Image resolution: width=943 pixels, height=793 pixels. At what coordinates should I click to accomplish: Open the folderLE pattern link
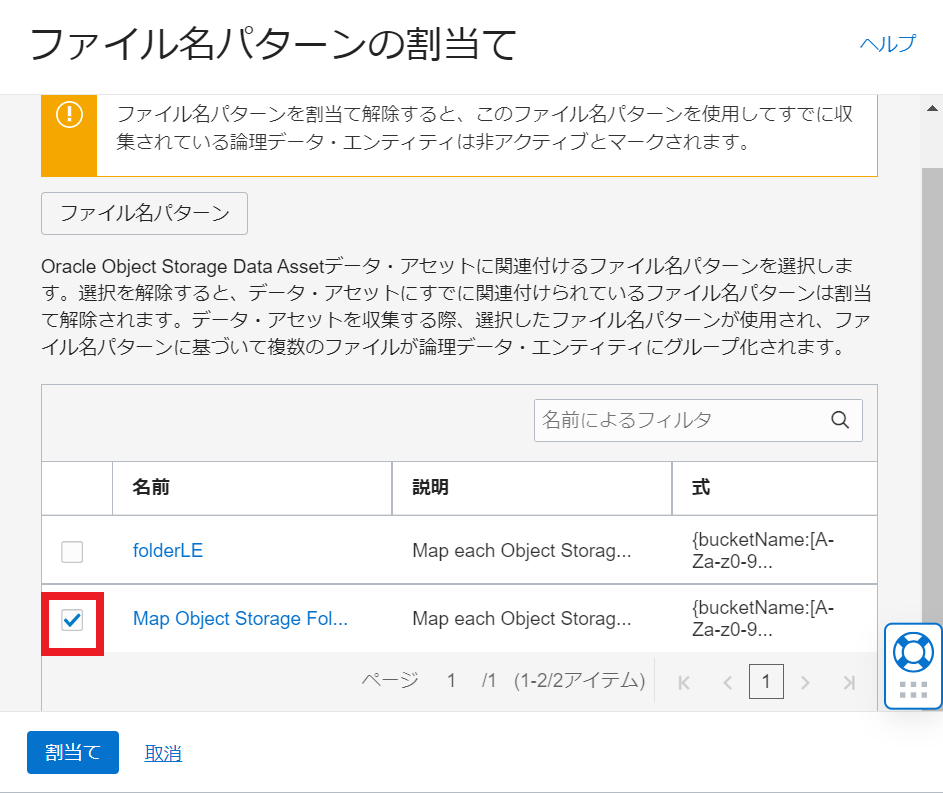pyautogui.click(x=167, y=550)
